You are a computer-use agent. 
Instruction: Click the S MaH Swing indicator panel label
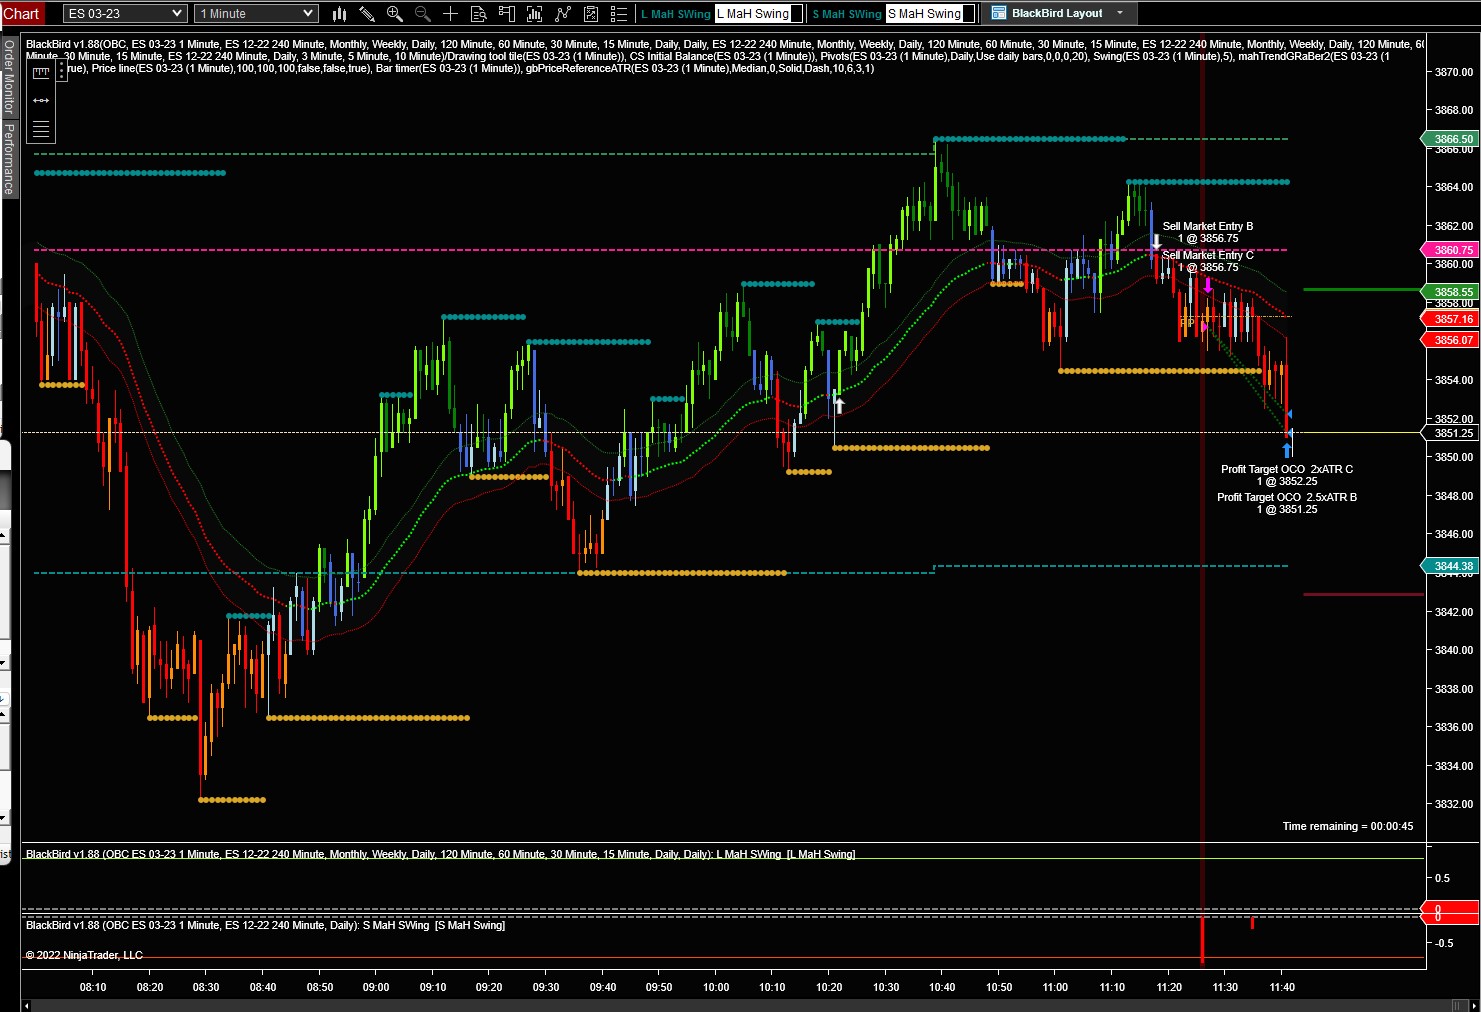(x=265, y=925)
